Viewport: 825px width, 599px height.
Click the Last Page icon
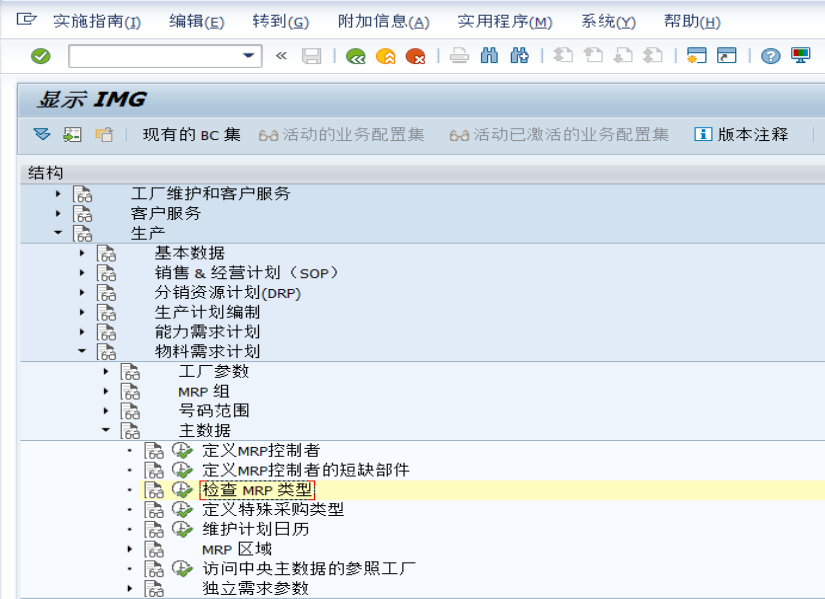653,55
